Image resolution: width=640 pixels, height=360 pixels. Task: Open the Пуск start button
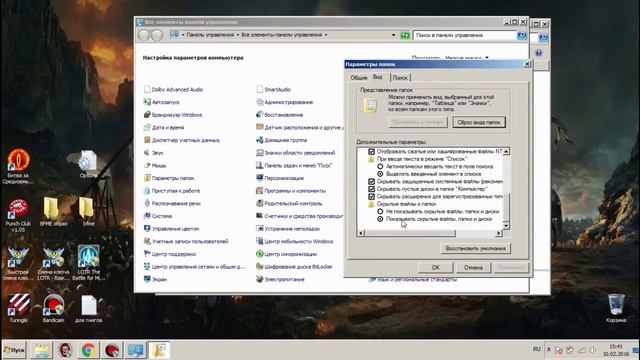point(14,350)
